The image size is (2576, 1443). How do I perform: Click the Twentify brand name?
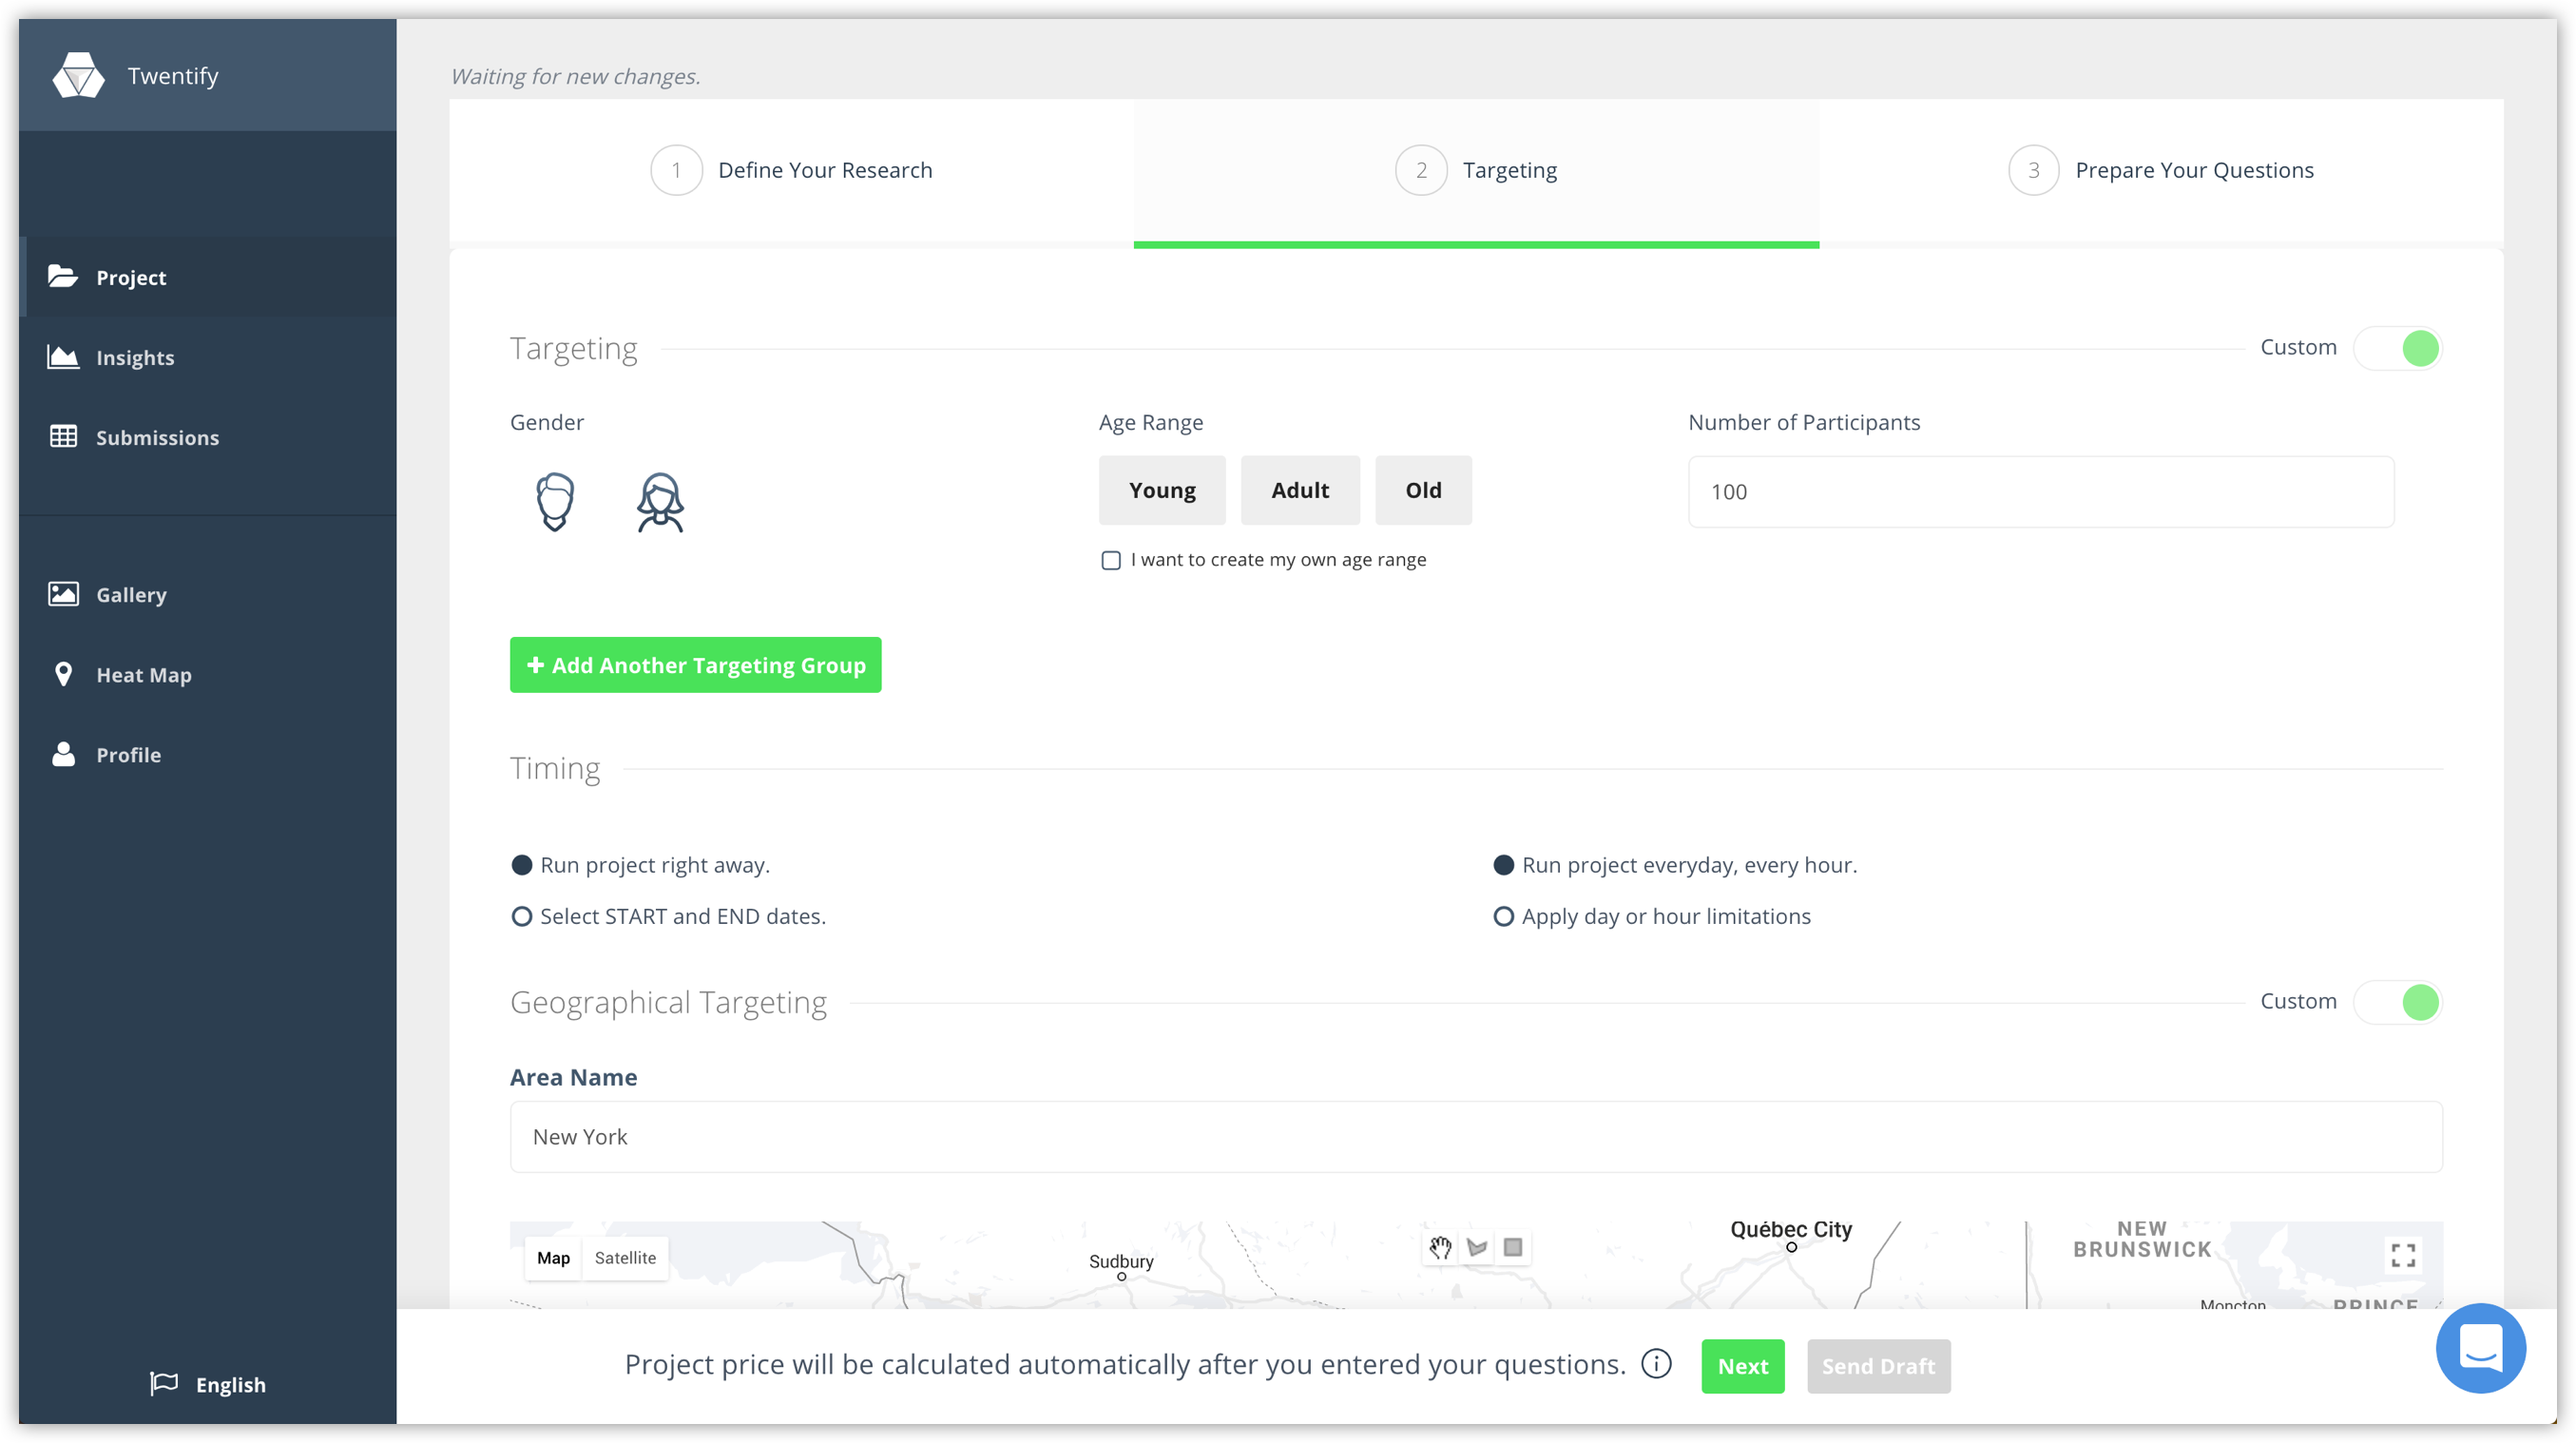coord(173,76)
